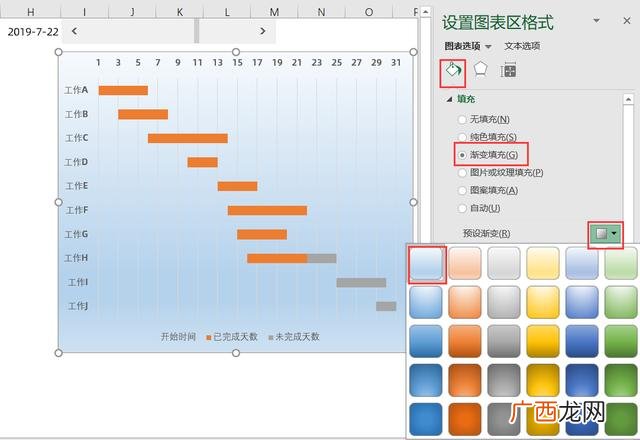
Task: Select the orange bar for 工作C
Action: pyautogui.click(x=188, y=138)
